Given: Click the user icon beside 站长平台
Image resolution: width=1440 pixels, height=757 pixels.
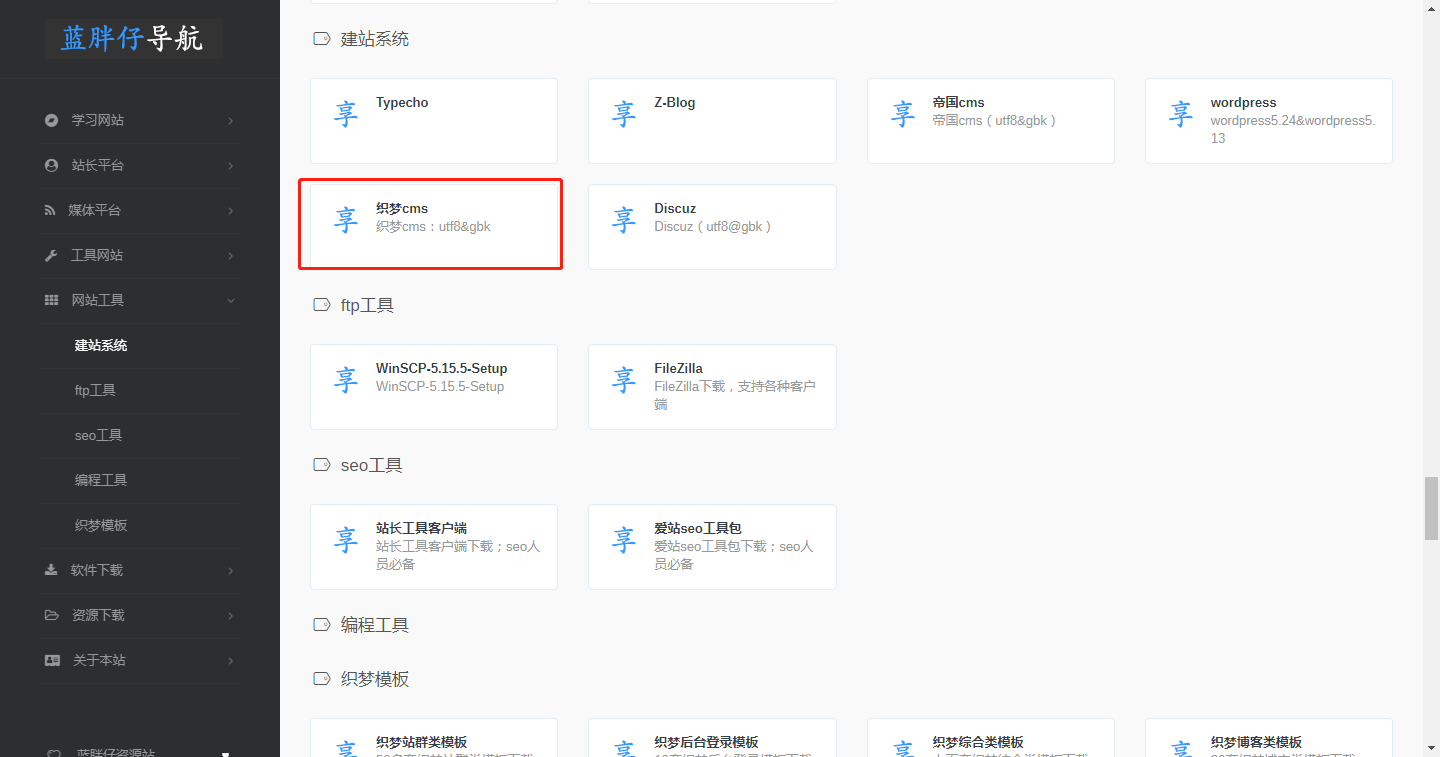Looking at the screenshot, I should pyautogui.click(x=51, y=165).
